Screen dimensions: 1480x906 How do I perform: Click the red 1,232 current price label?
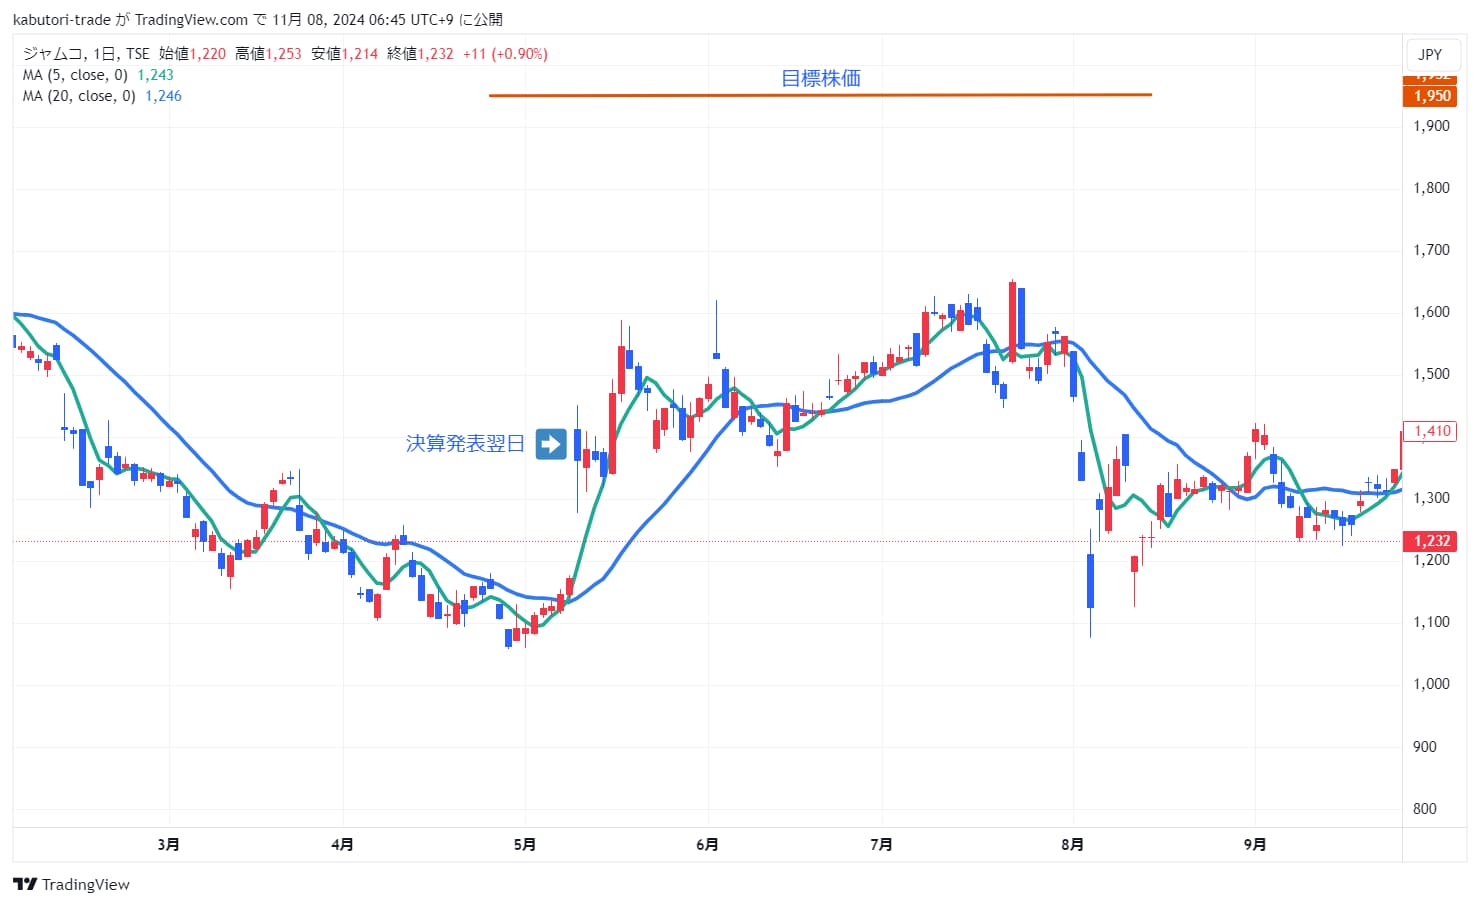[1431, 541]
